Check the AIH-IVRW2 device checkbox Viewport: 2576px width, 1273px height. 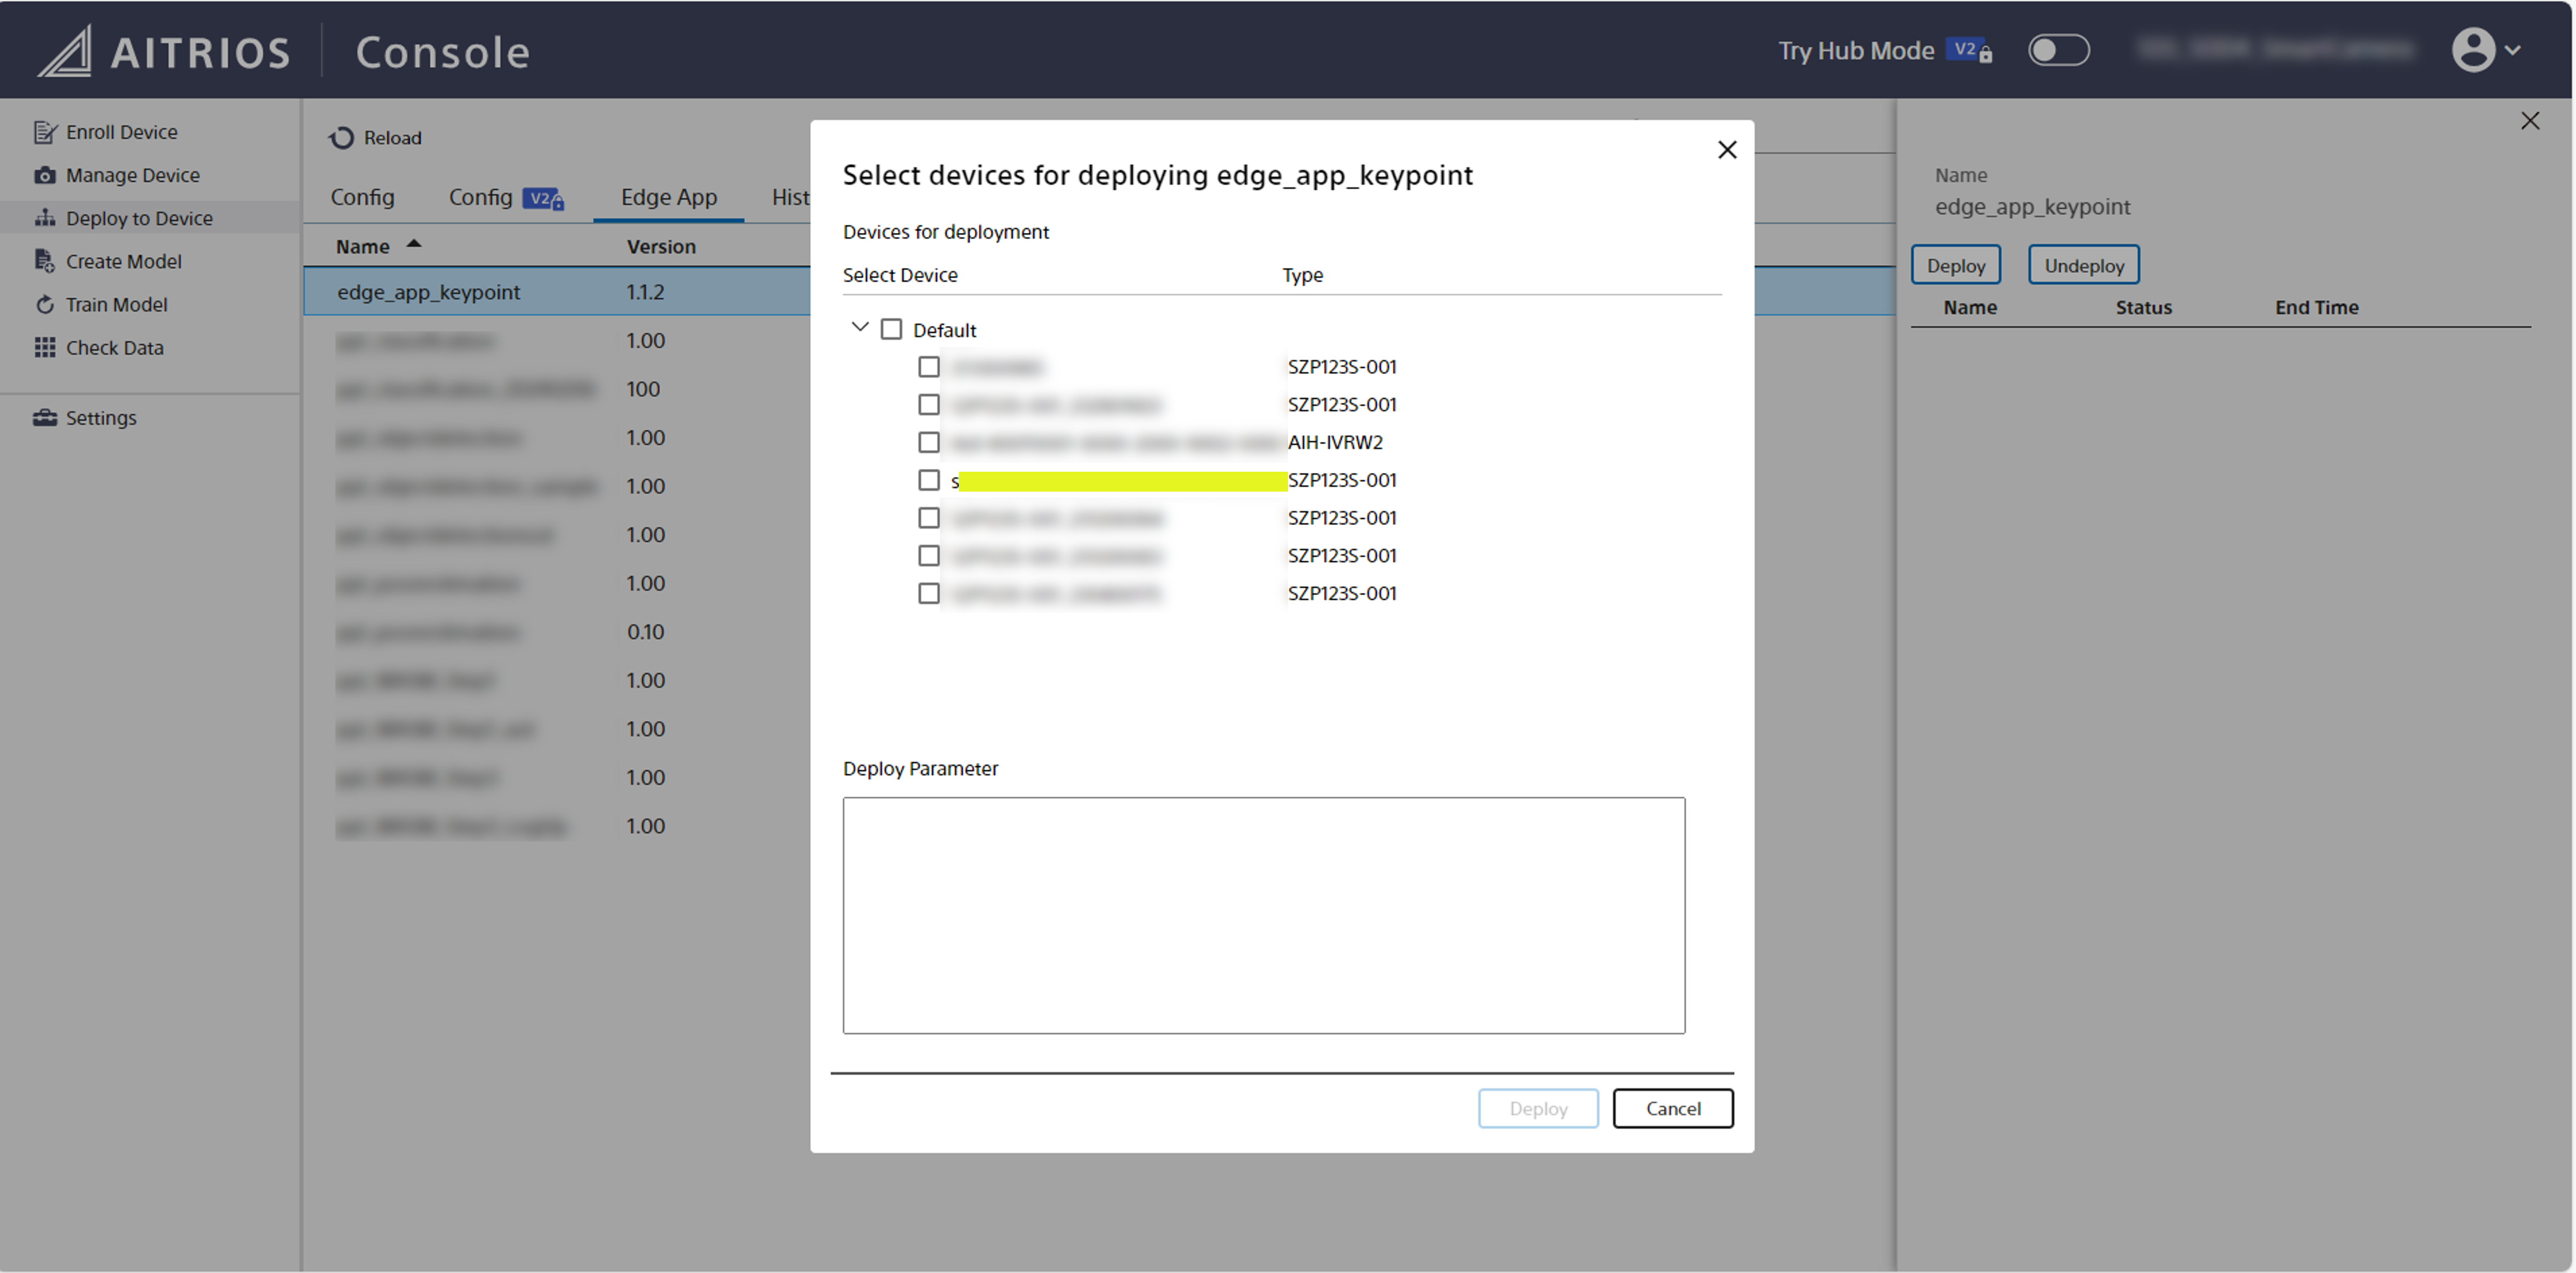929,442
